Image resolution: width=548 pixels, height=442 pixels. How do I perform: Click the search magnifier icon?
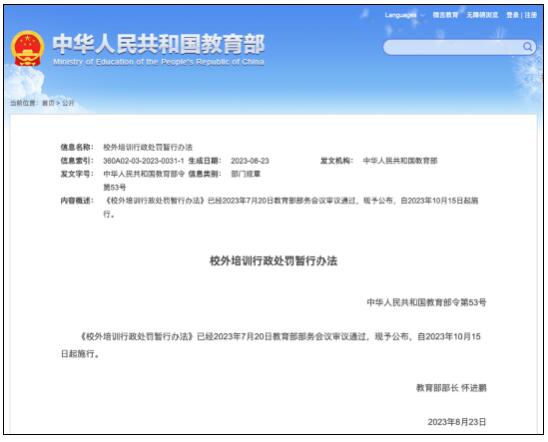(x=528, y=47)
